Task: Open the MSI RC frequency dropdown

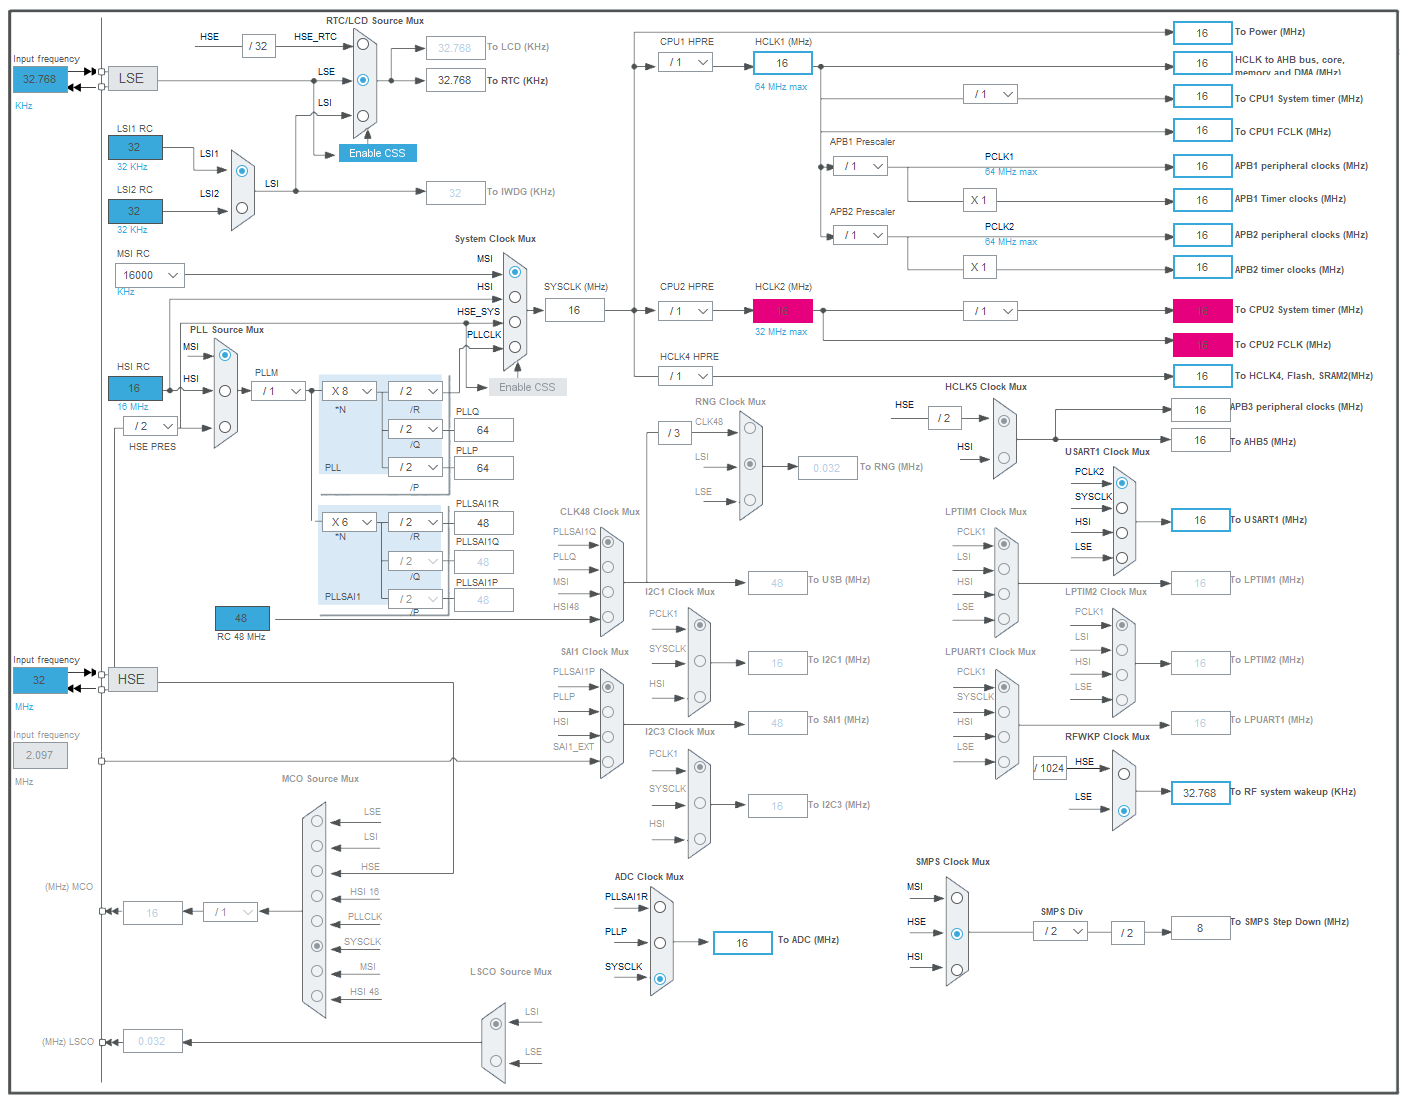Action: 148,275
